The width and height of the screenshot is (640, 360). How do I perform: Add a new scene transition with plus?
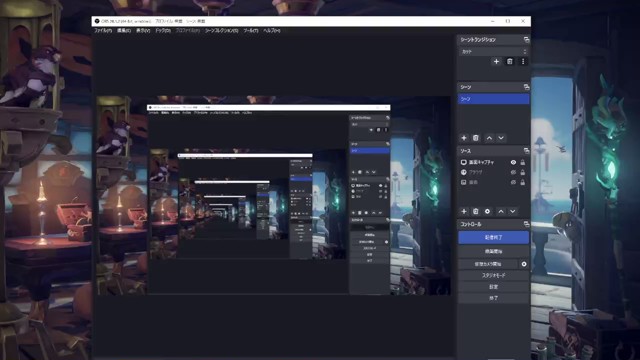pyautogui.click(x=496, y=62)
